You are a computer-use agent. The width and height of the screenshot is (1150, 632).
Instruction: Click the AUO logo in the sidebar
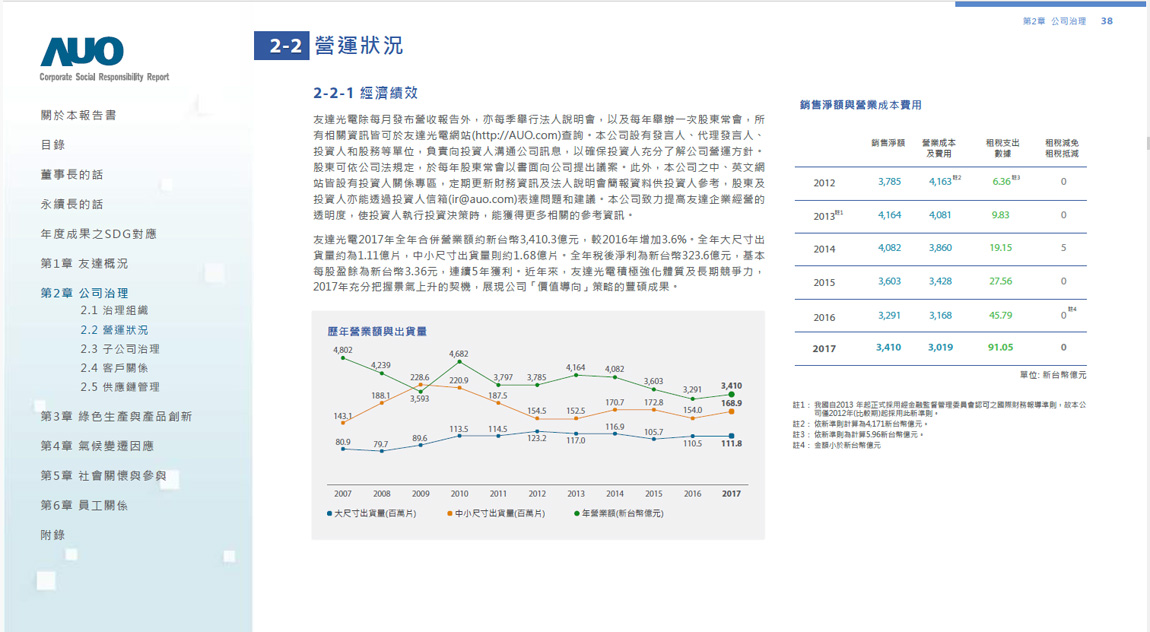pyautogui.click(x=83, y=52)
